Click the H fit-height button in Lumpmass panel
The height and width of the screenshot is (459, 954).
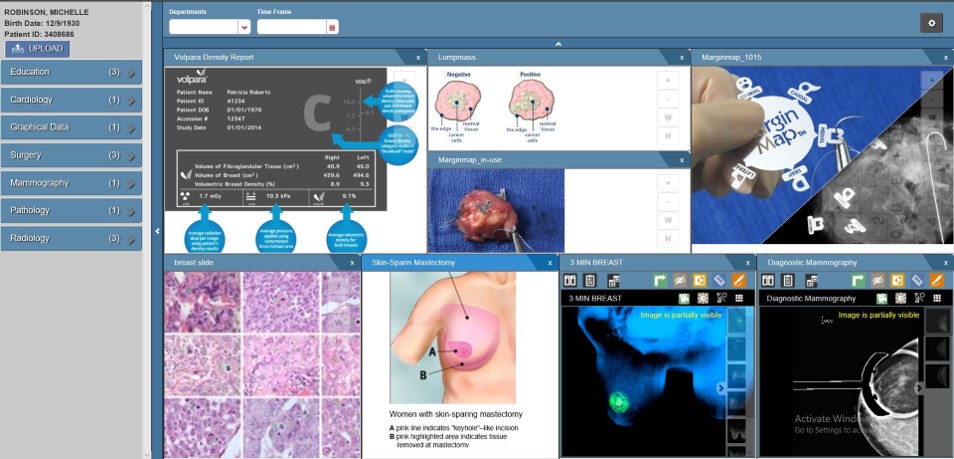(668, 136)
